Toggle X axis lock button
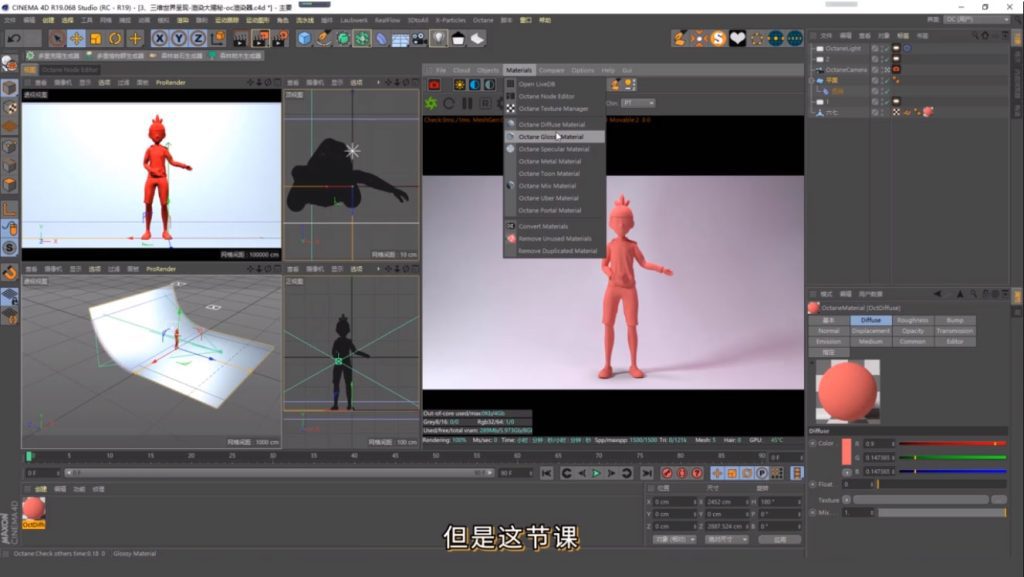The height and width of the screenshot is (577, 1024). coord(159,38)
